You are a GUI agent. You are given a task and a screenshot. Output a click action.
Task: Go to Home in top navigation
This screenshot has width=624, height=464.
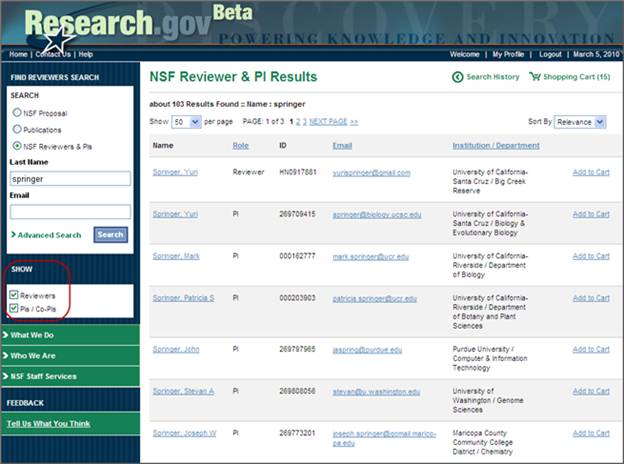pos(18,54)
